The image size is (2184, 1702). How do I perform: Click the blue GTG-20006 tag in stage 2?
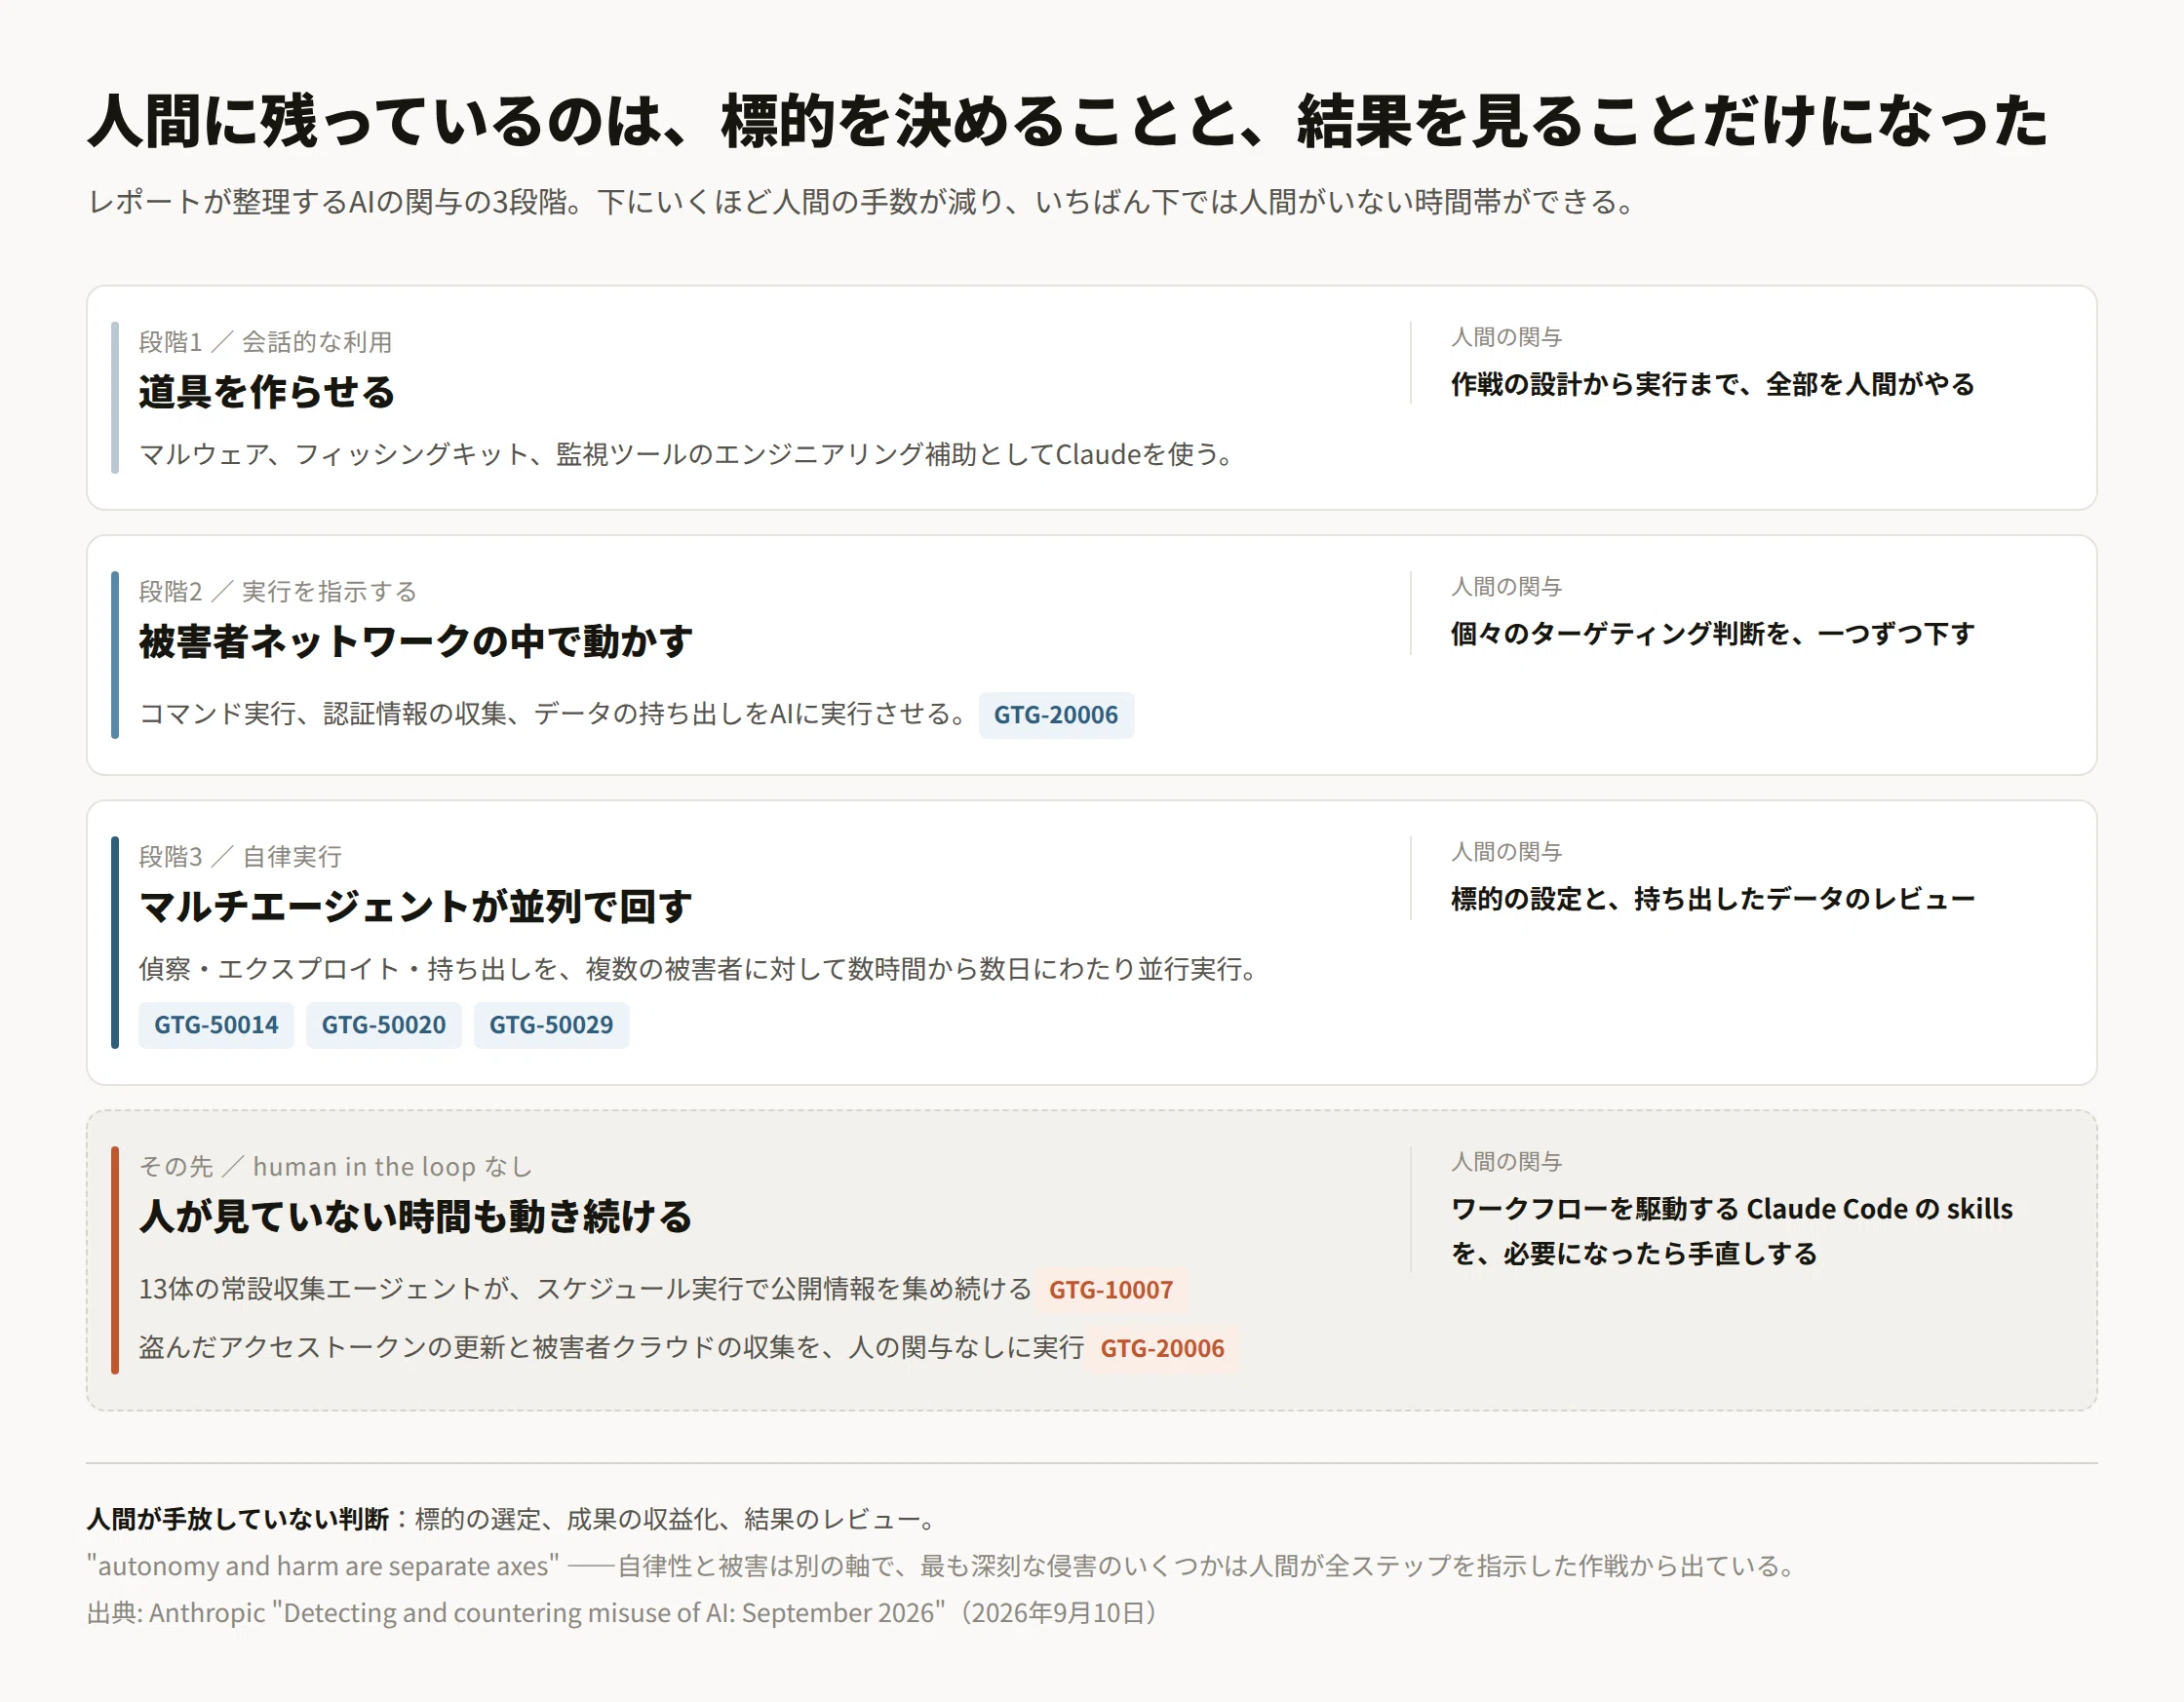point(1056,715)
